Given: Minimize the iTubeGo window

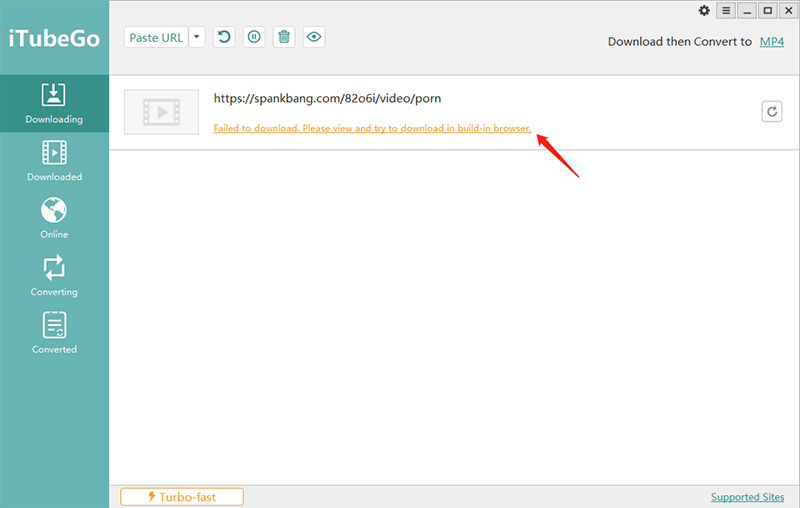Looking at the screenshot, I should (747, 11).
